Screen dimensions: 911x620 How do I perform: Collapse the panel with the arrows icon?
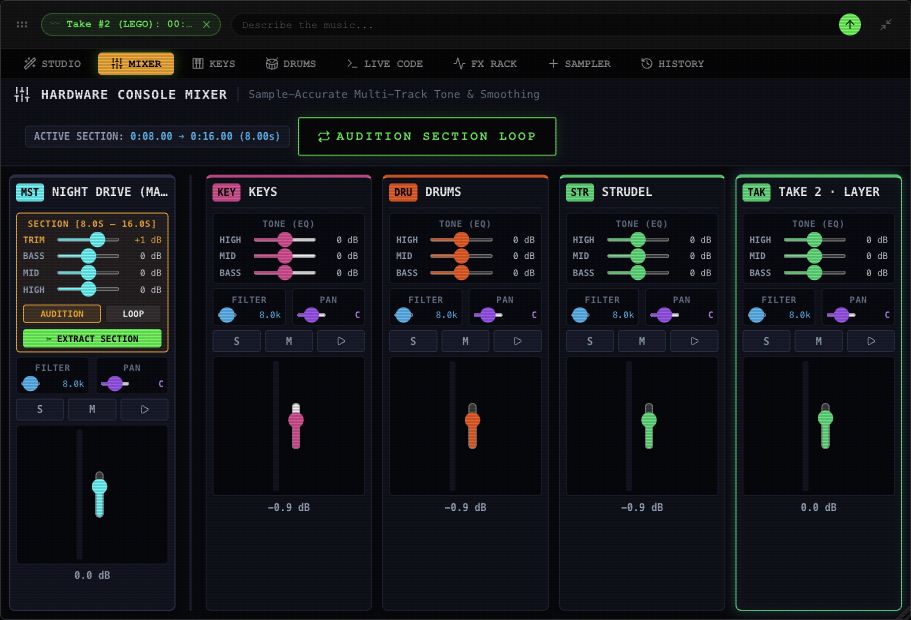[x=885, y=24]
